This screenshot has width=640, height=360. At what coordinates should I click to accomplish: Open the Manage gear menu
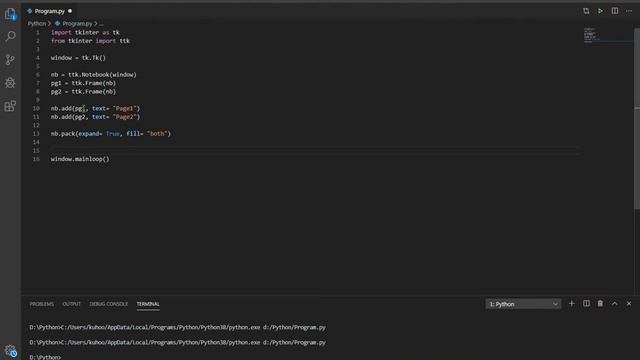pos(10,351)
